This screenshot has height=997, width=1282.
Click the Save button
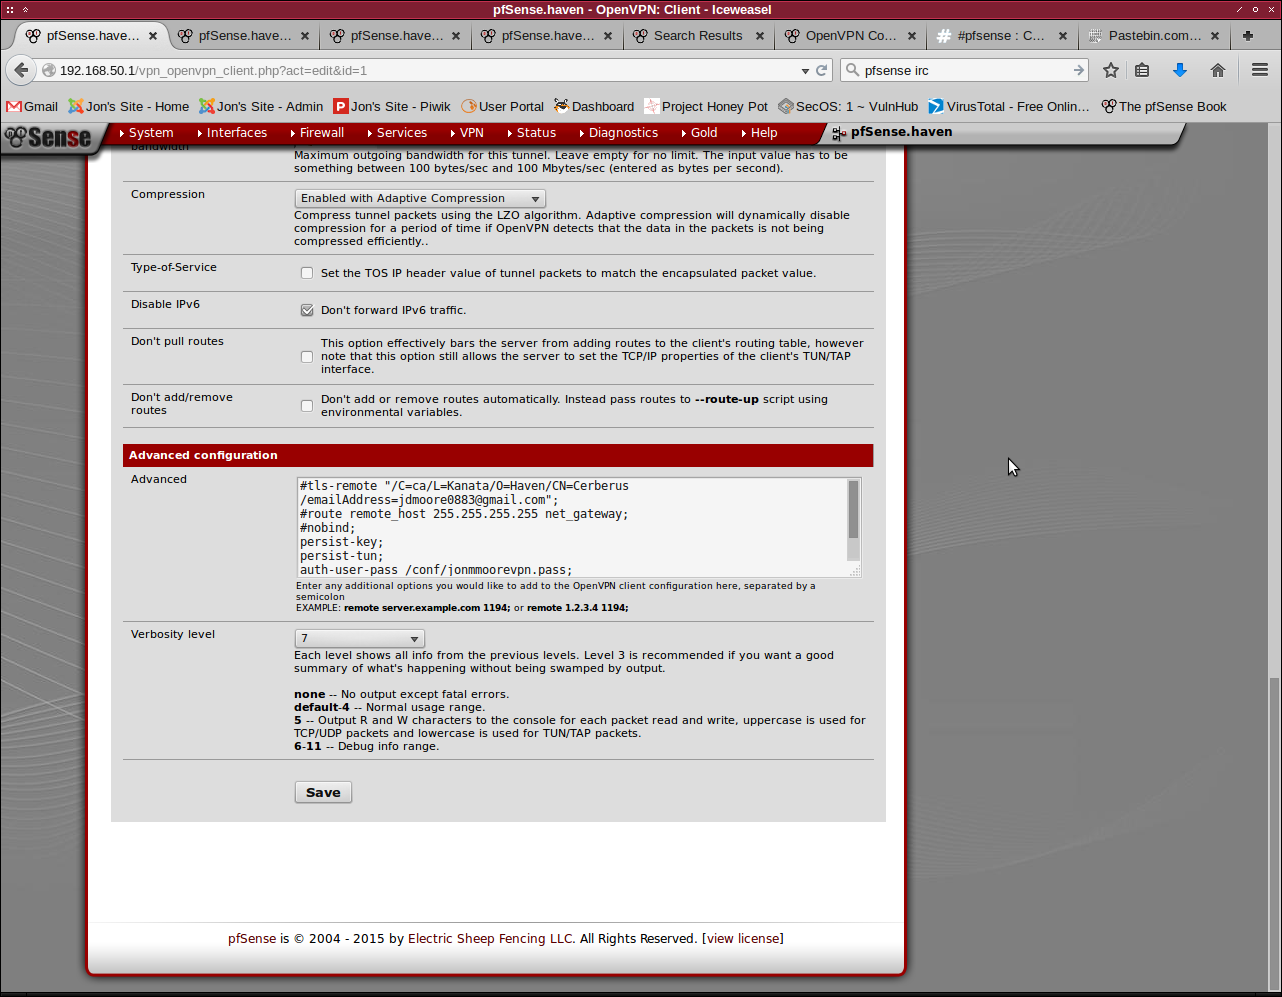tap(323, 792)
